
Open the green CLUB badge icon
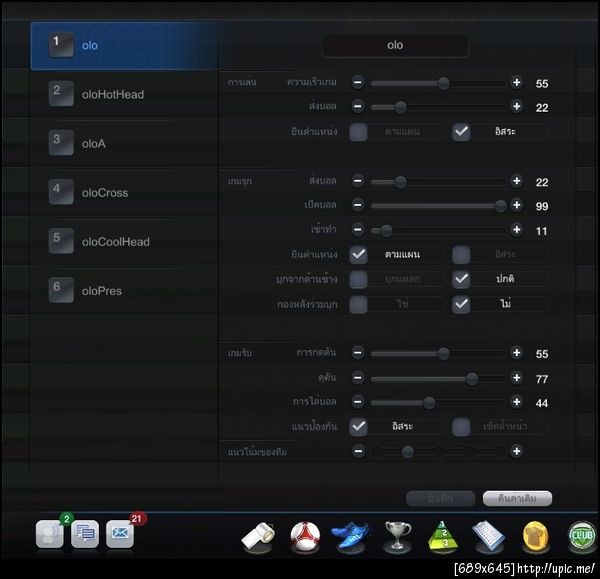pyautogui.click(x=582, y=537)
